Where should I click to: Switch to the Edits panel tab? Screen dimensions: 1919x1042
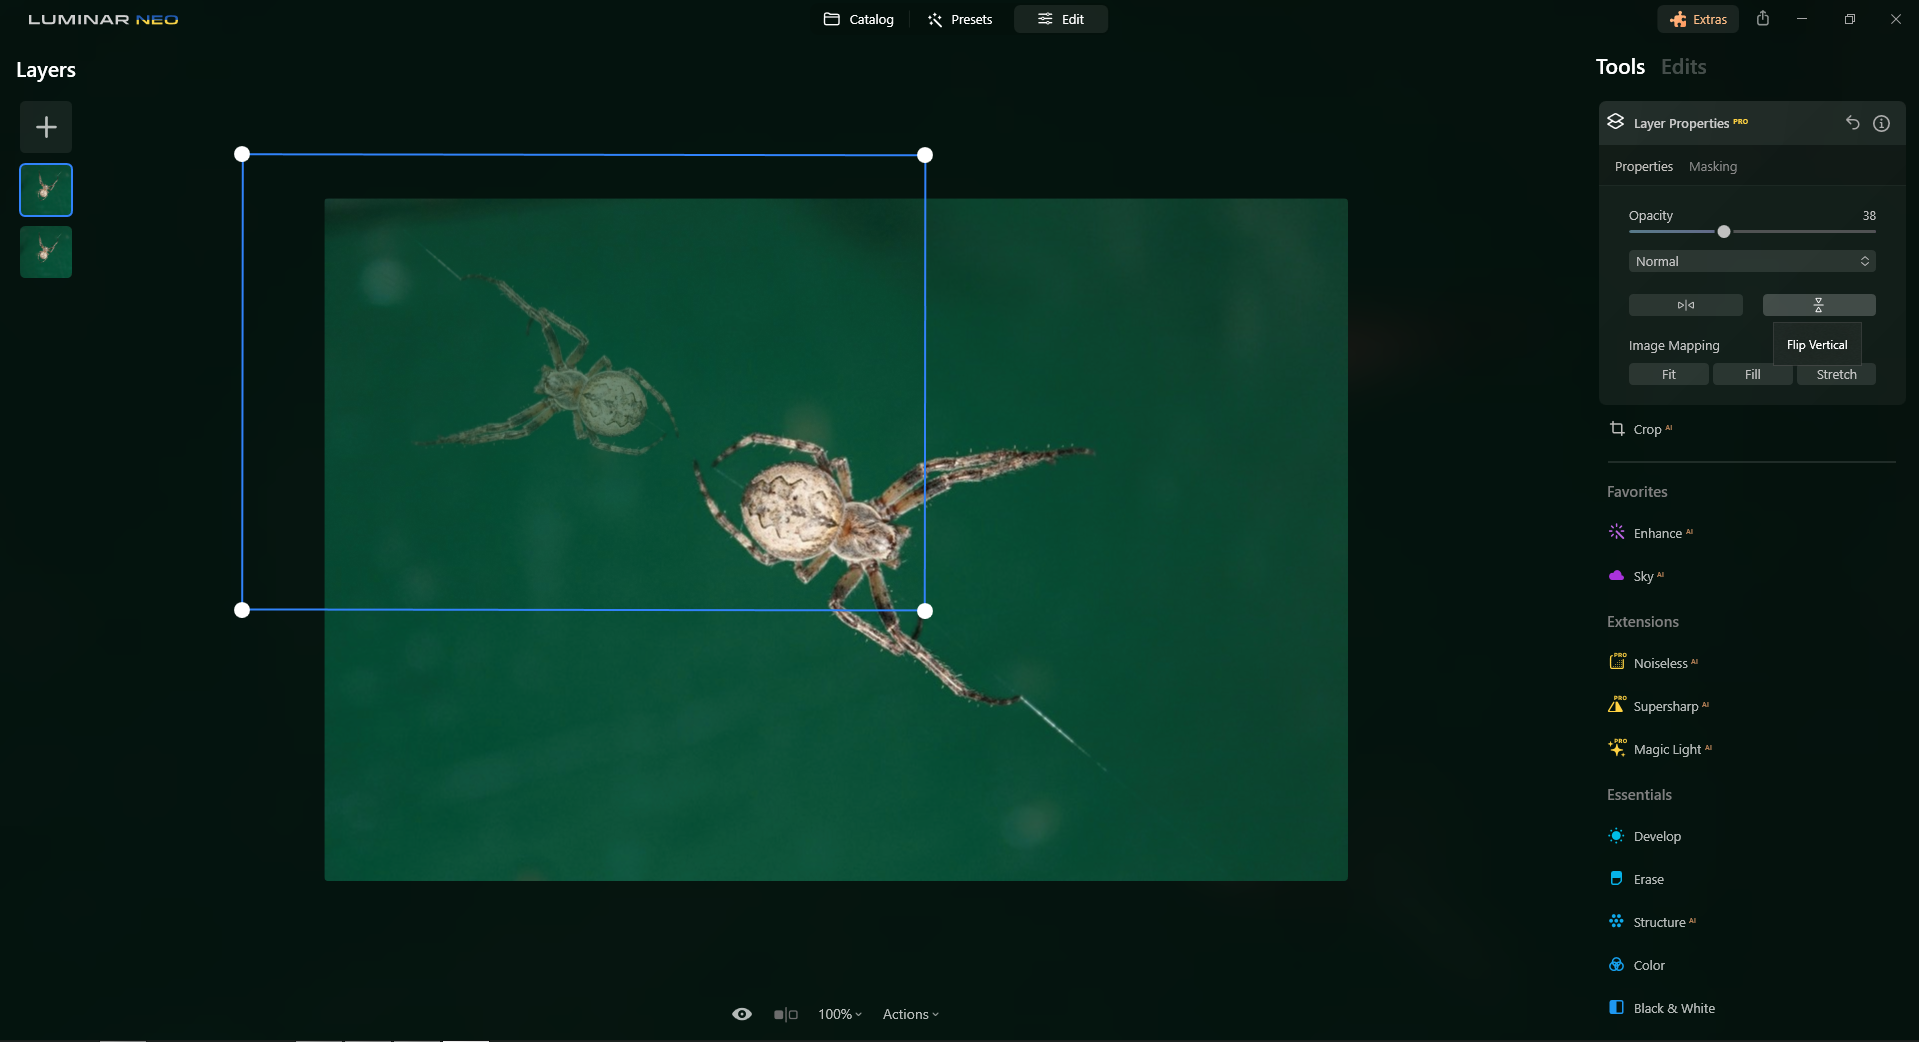click(1684, 67)
